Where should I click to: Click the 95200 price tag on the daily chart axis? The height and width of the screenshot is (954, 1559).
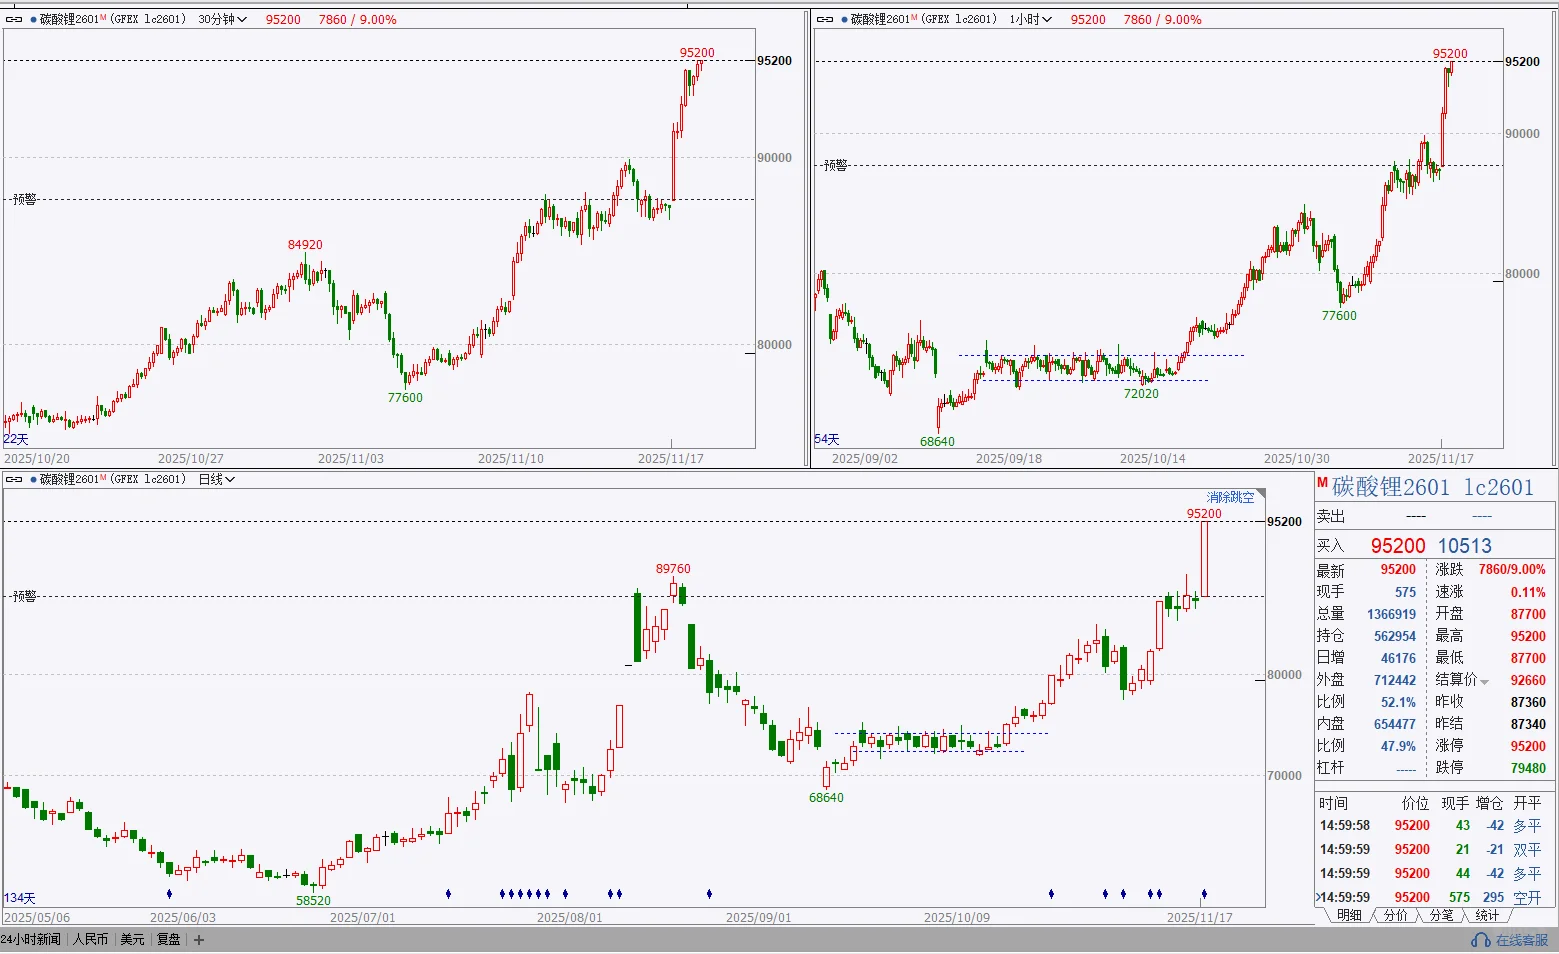(x=1285, y=521)
